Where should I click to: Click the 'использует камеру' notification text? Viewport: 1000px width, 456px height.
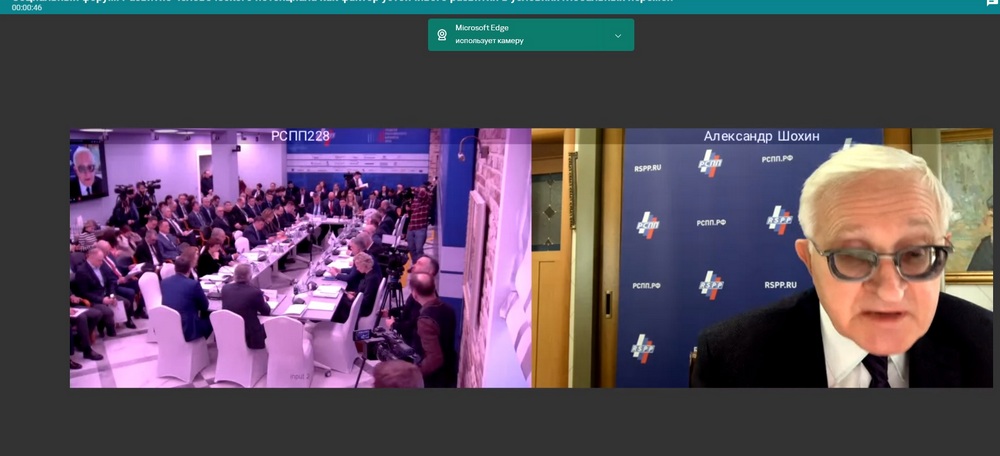tap(489, 41)
